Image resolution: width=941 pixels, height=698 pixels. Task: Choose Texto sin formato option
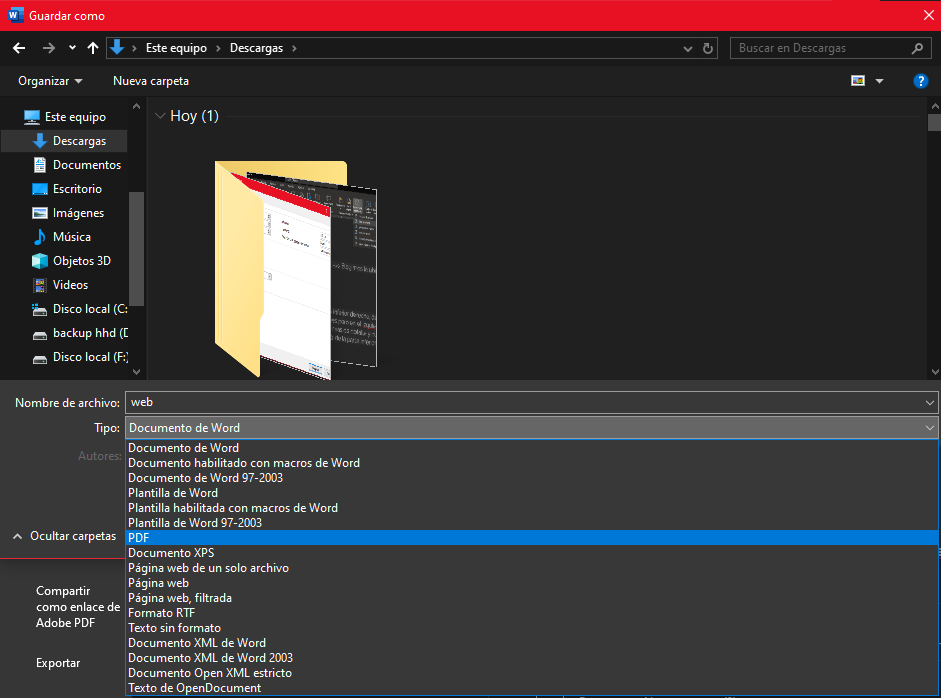(x=174, y=628)
